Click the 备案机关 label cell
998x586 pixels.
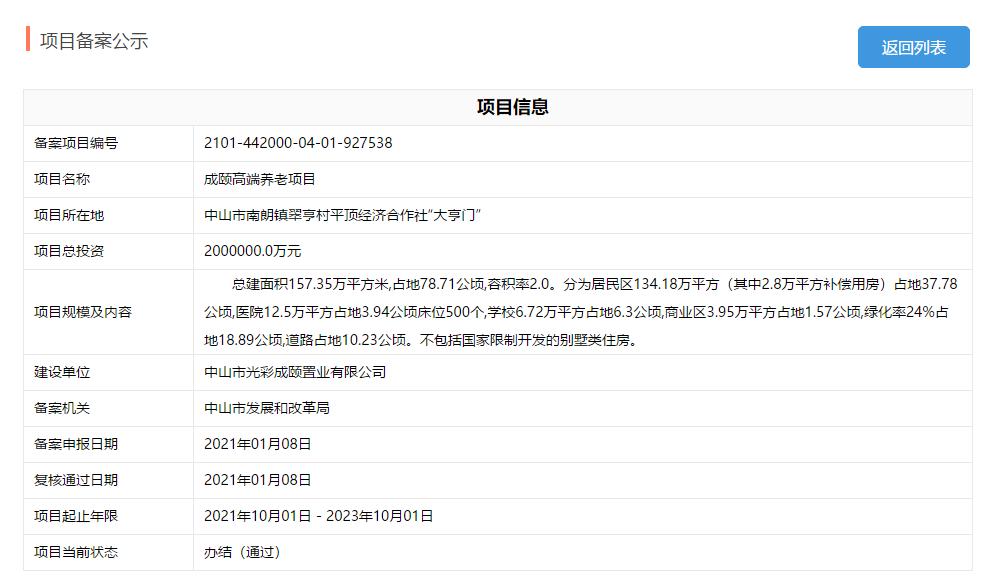pyautogui.click(x=109, y=408)
